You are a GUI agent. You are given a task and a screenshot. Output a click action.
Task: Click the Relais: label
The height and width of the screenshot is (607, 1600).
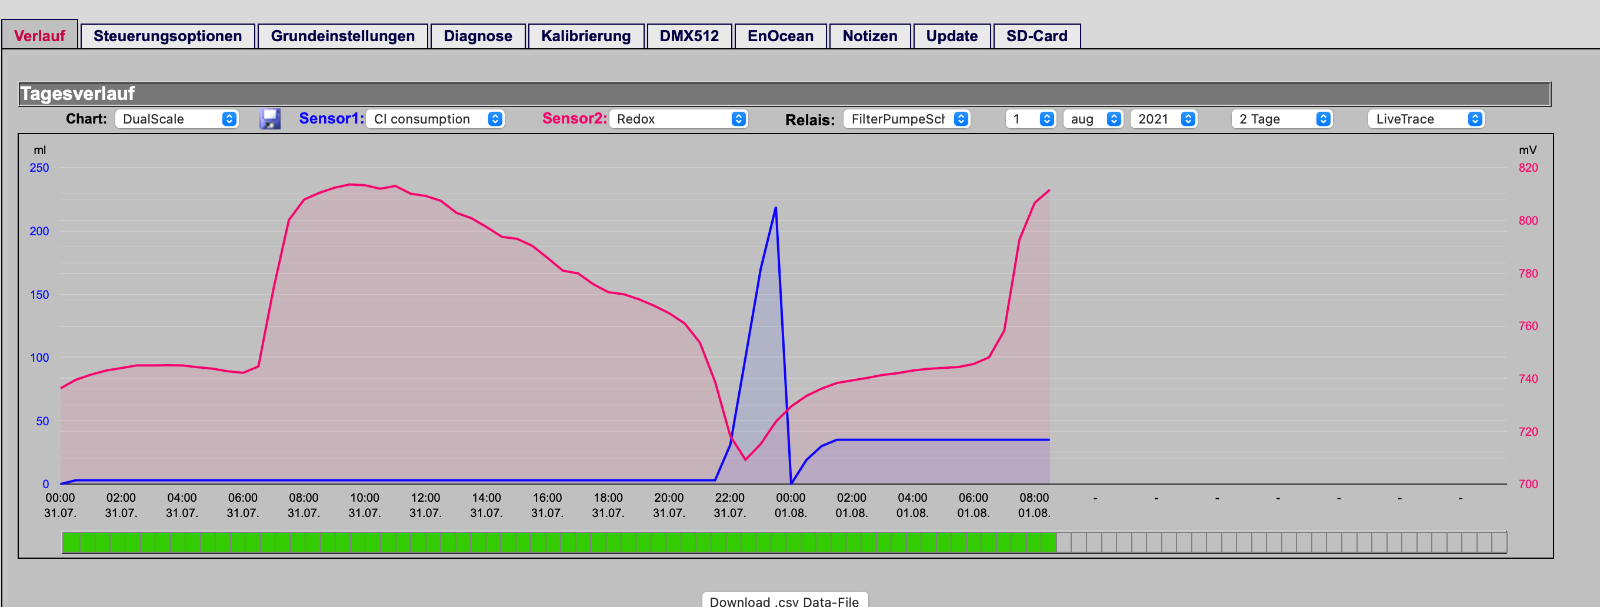click(810, 119)
